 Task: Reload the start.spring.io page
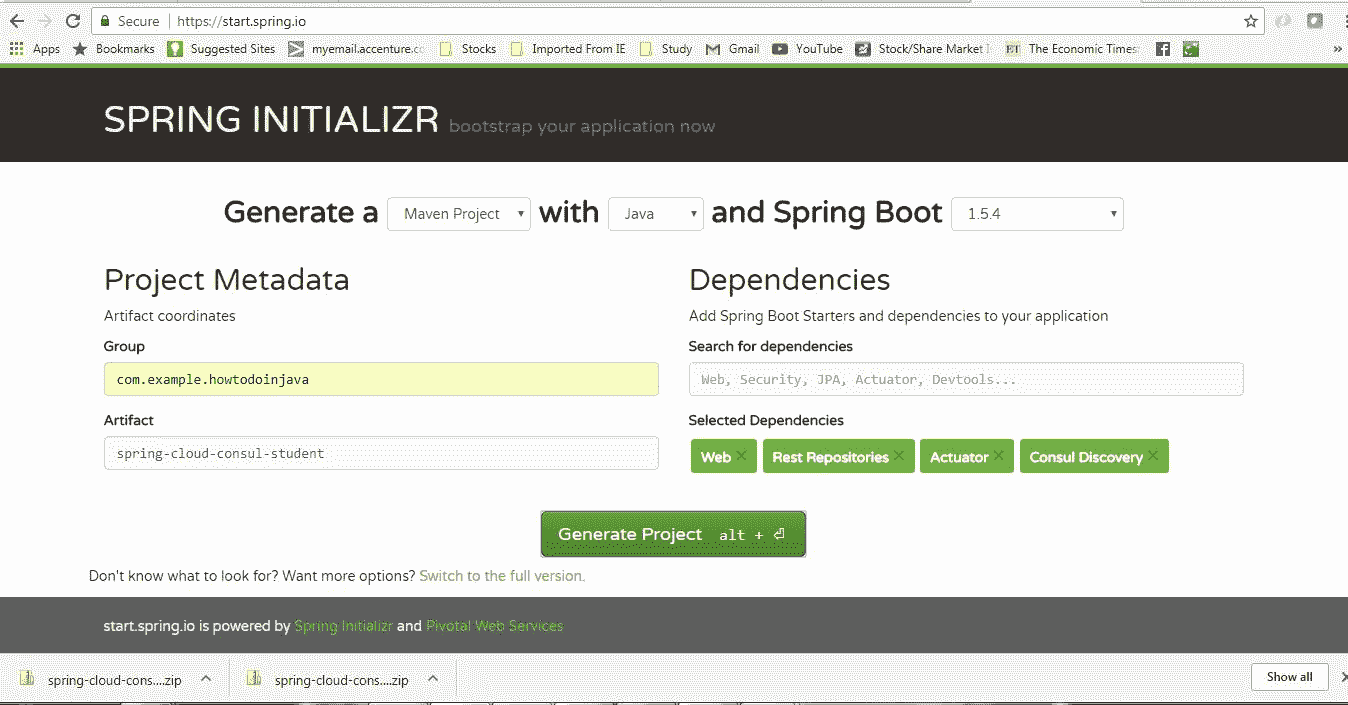(x=73, y=20)
